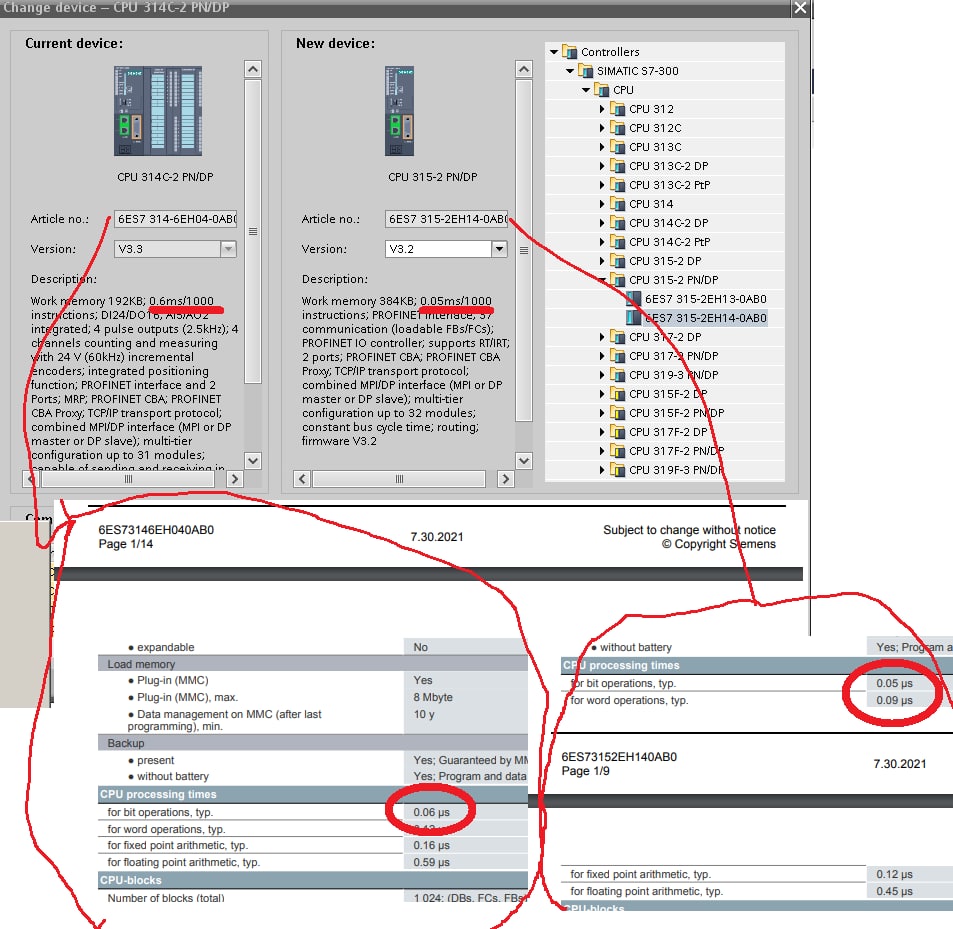Click the CPU 314 folder icon
This screenshot has width=953, height=929.
click(618, 204)
